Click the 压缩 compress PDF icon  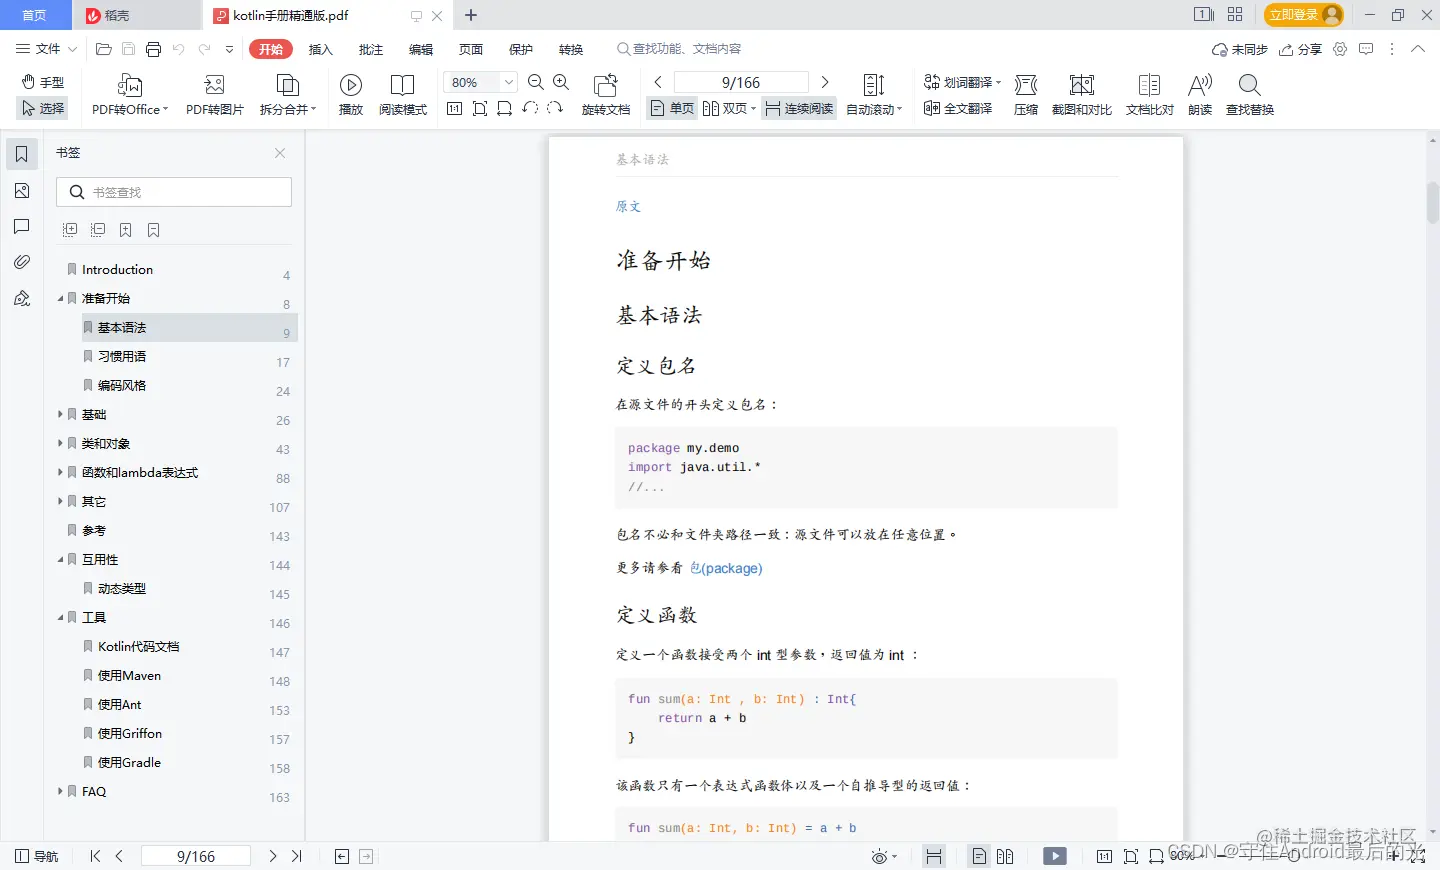1025,93
